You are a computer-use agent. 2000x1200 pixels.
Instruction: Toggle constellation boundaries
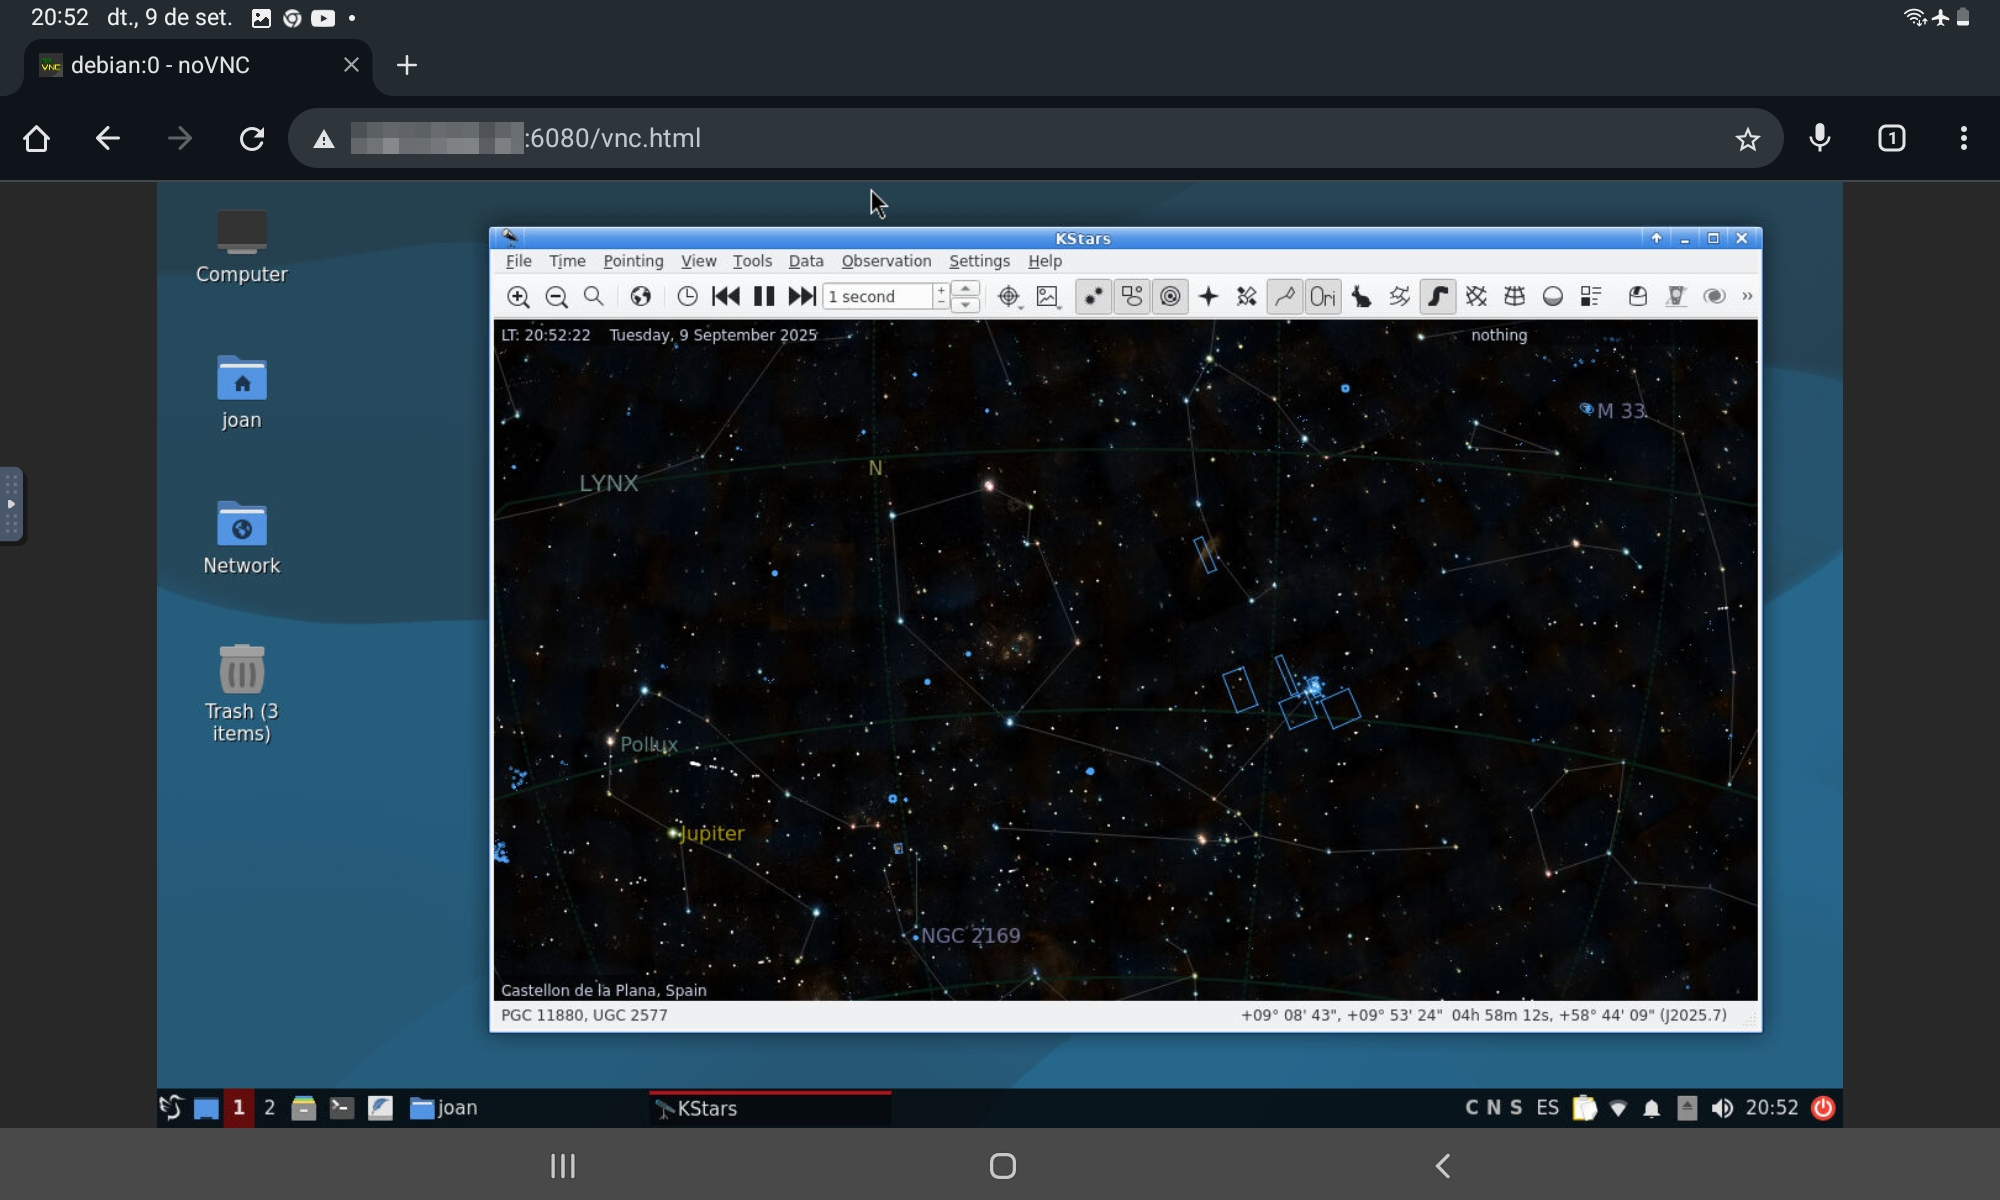1399,296
